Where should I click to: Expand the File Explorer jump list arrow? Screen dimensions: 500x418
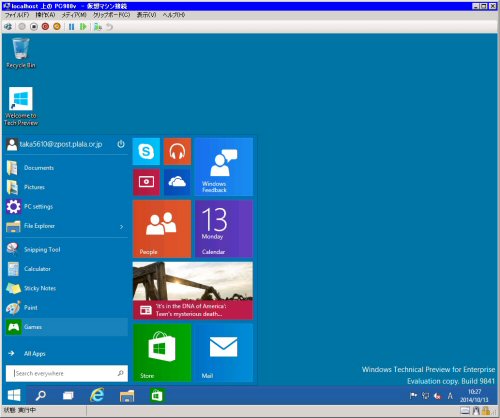tap(121, 227)
